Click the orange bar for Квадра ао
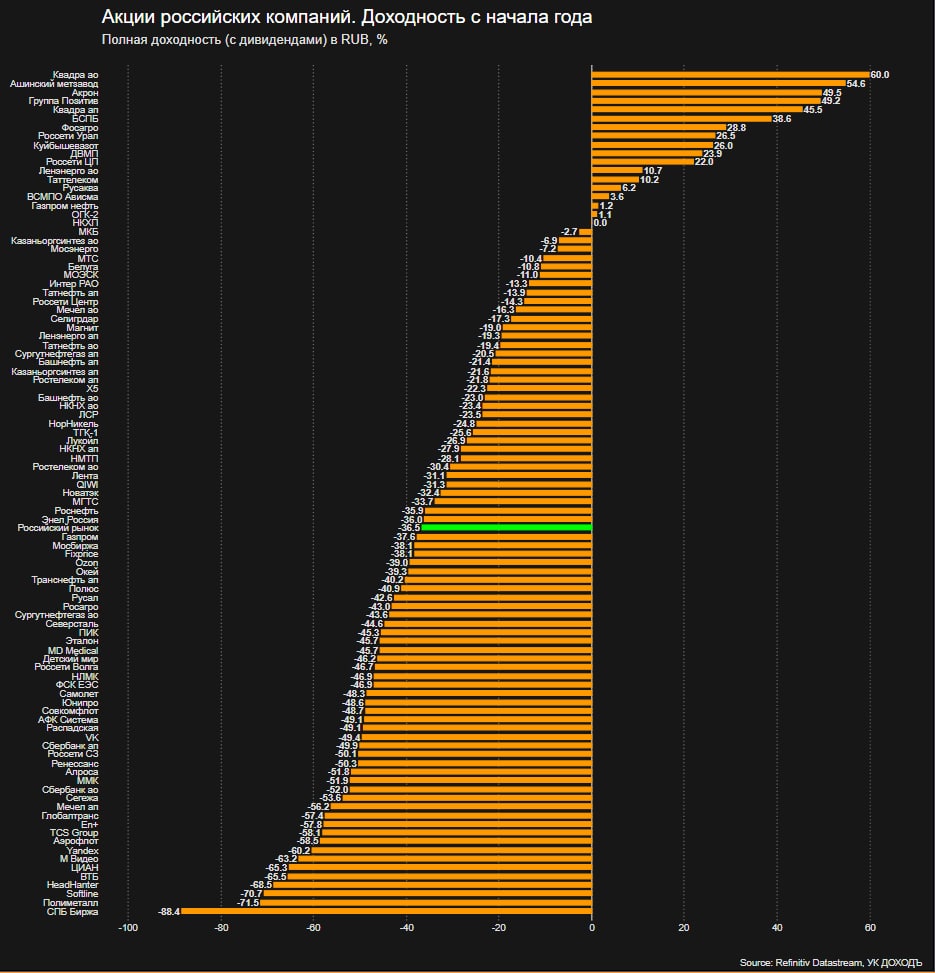This screenshot has height=973, width=935. (x=730, y=75)
